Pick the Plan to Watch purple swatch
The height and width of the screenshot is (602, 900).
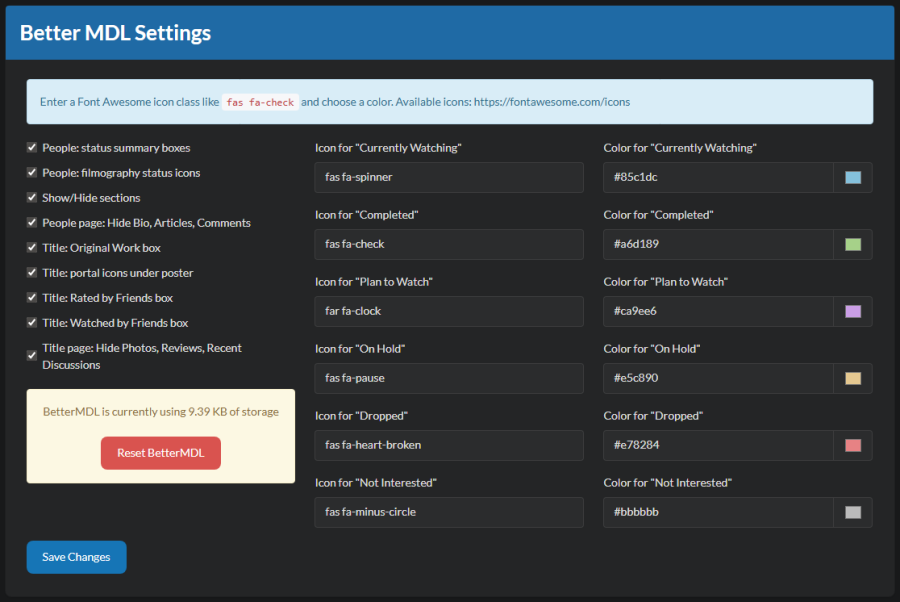pos(852,312)
